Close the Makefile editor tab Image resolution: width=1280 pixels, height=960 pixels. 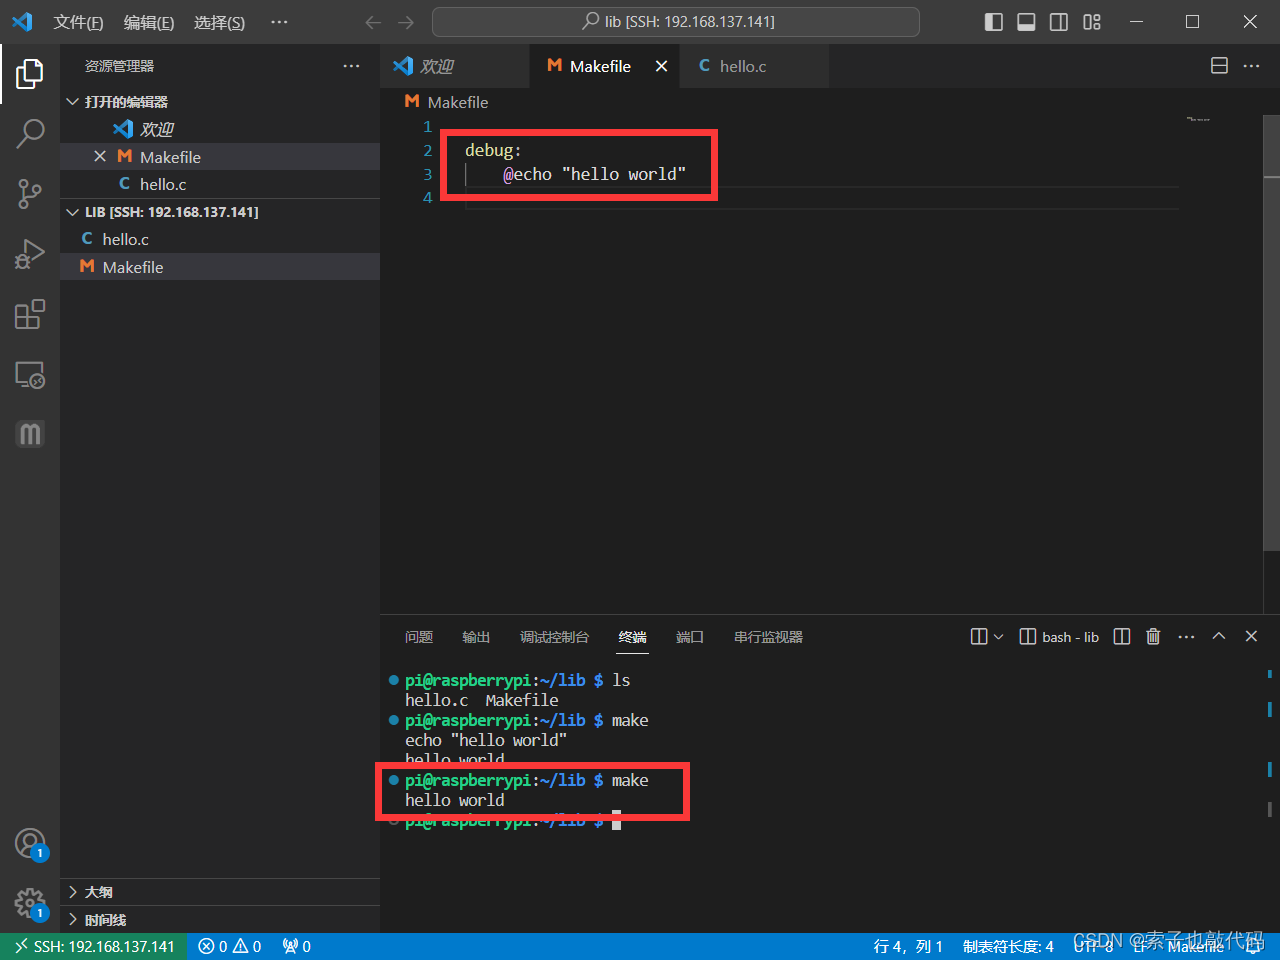(661, 66)
